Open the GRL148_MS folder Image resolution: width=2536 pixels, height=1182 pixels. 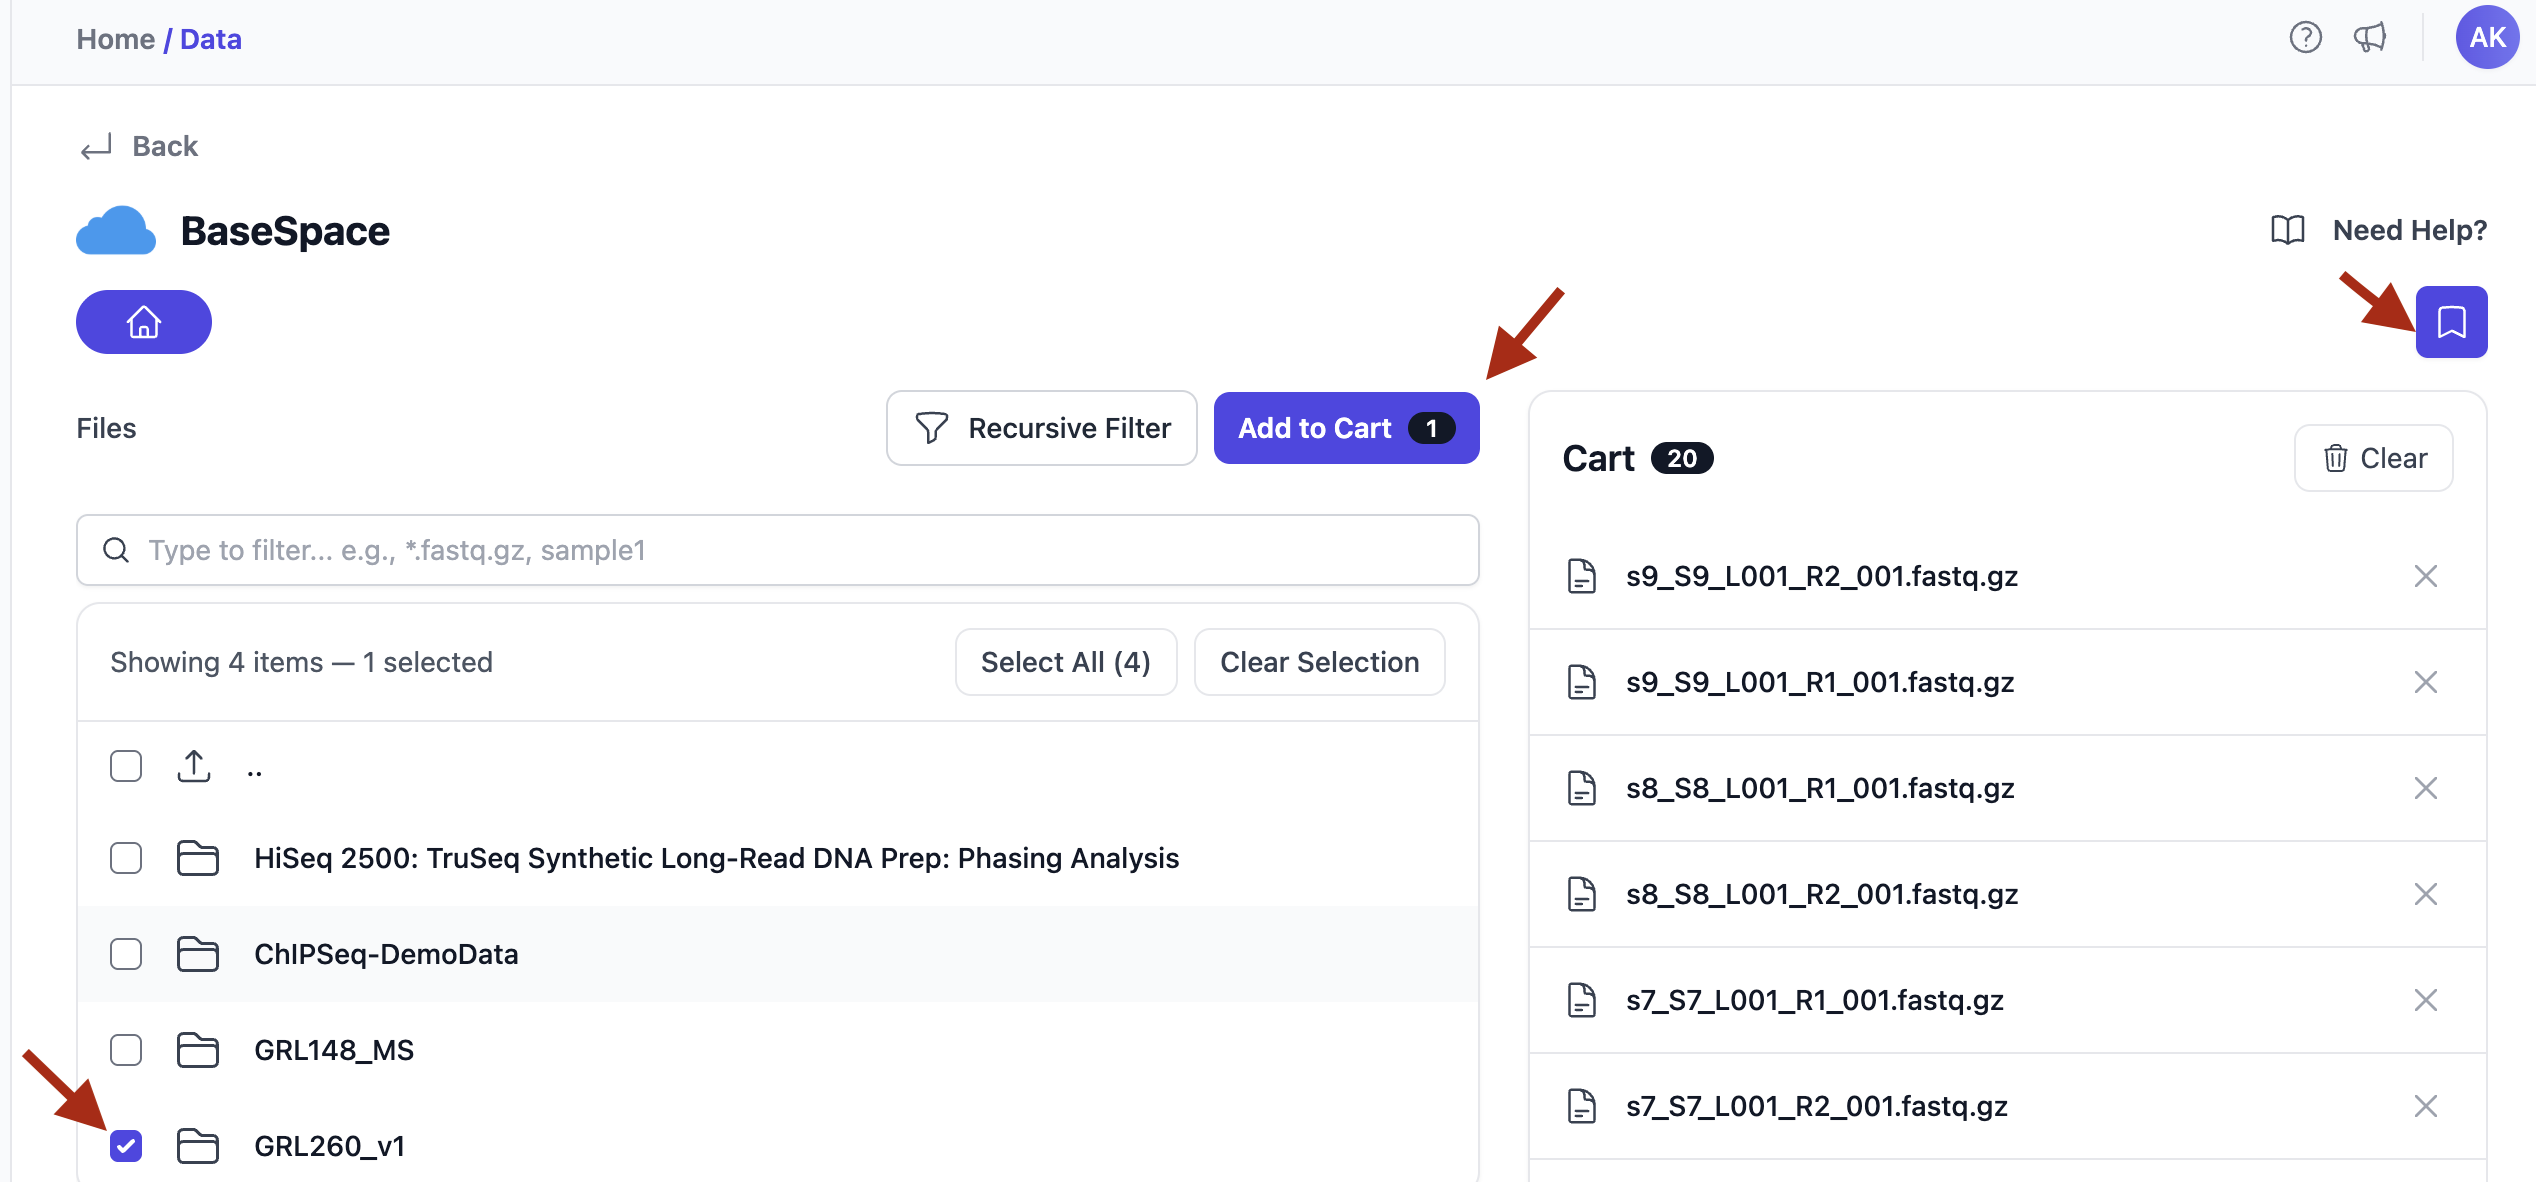[333, 1050]
